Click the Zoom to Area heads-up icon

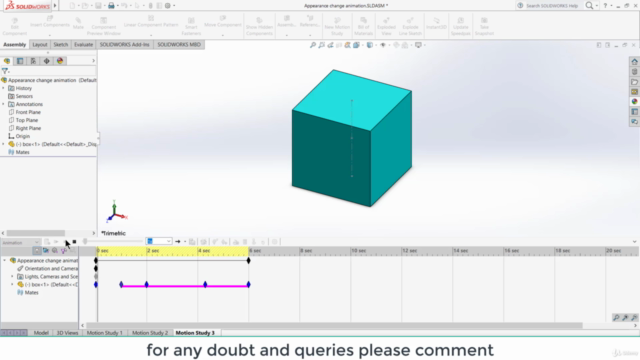pyautogui.click(x=322, y=45)
